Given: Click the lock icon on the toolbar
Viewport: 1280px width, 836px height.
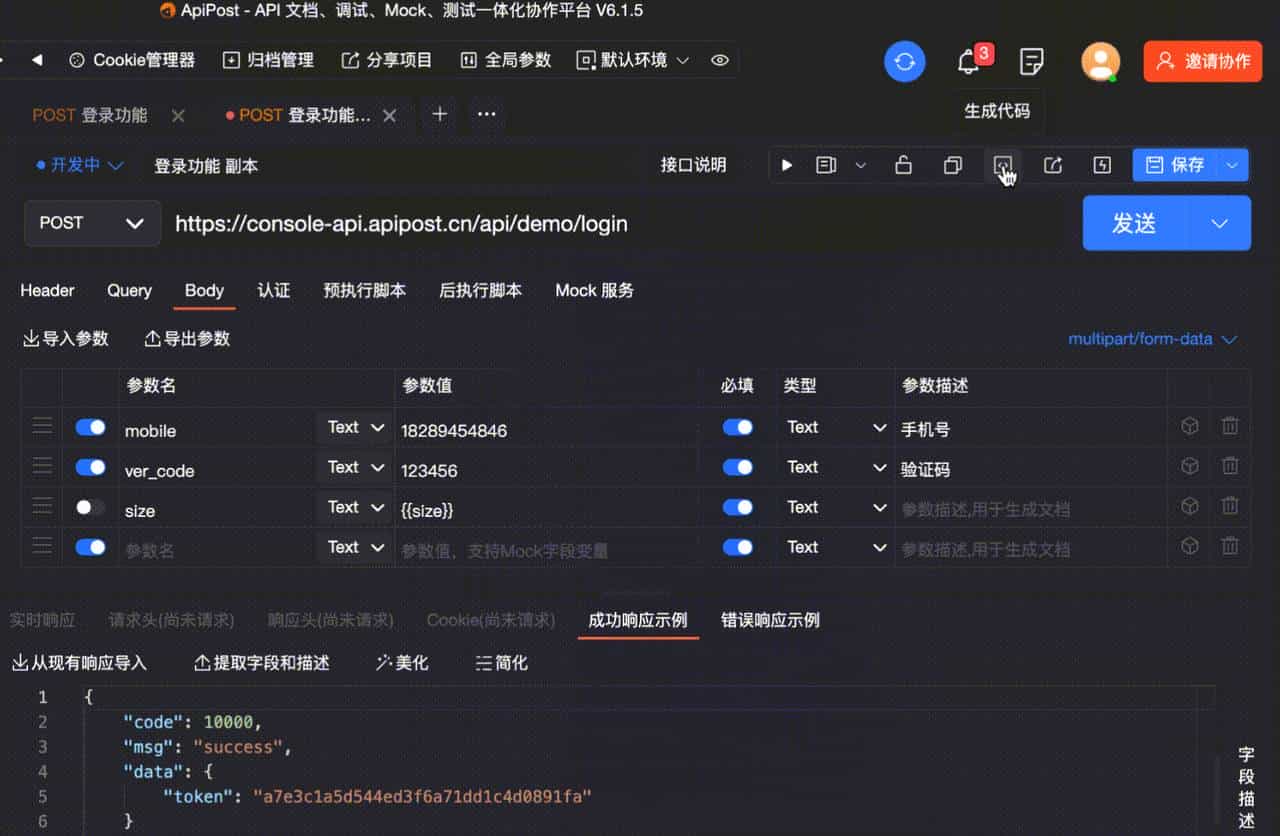Looking at the screenshot, I should (x=903, y=165).
